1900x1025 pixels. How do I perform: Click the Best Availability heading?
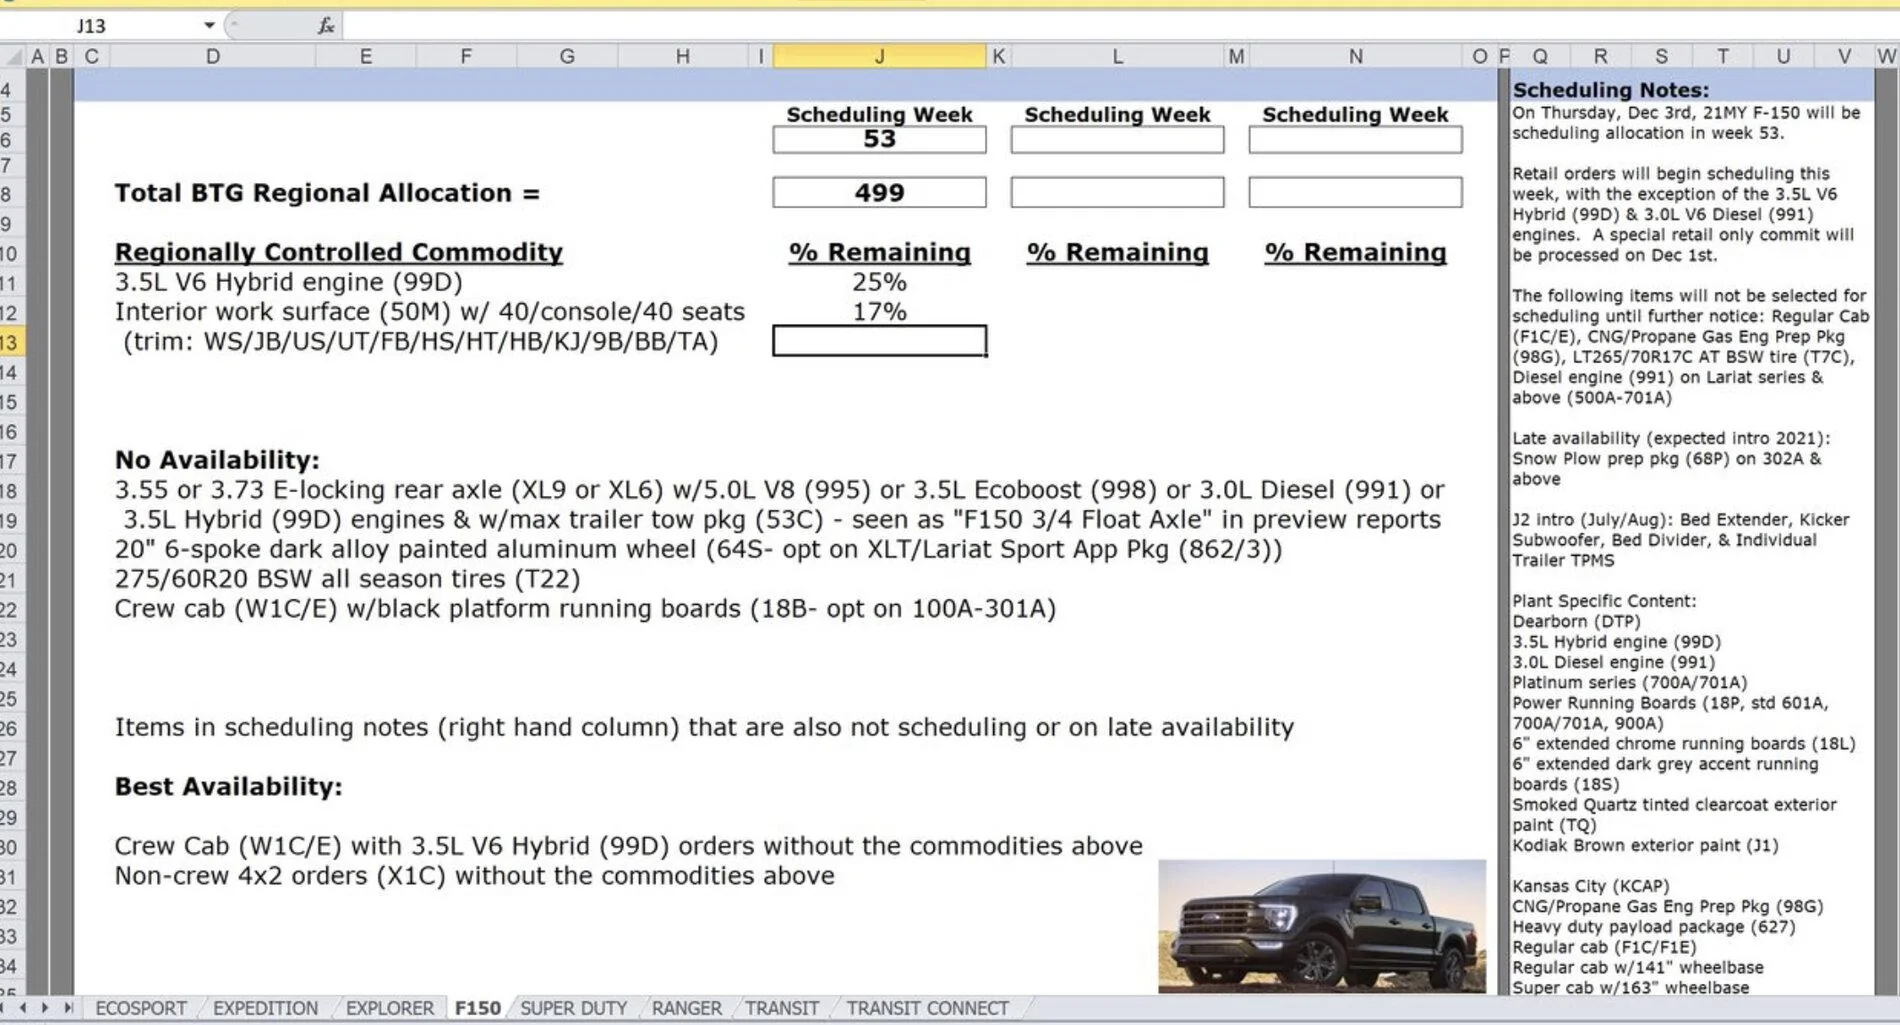click(x=228, y=787)
